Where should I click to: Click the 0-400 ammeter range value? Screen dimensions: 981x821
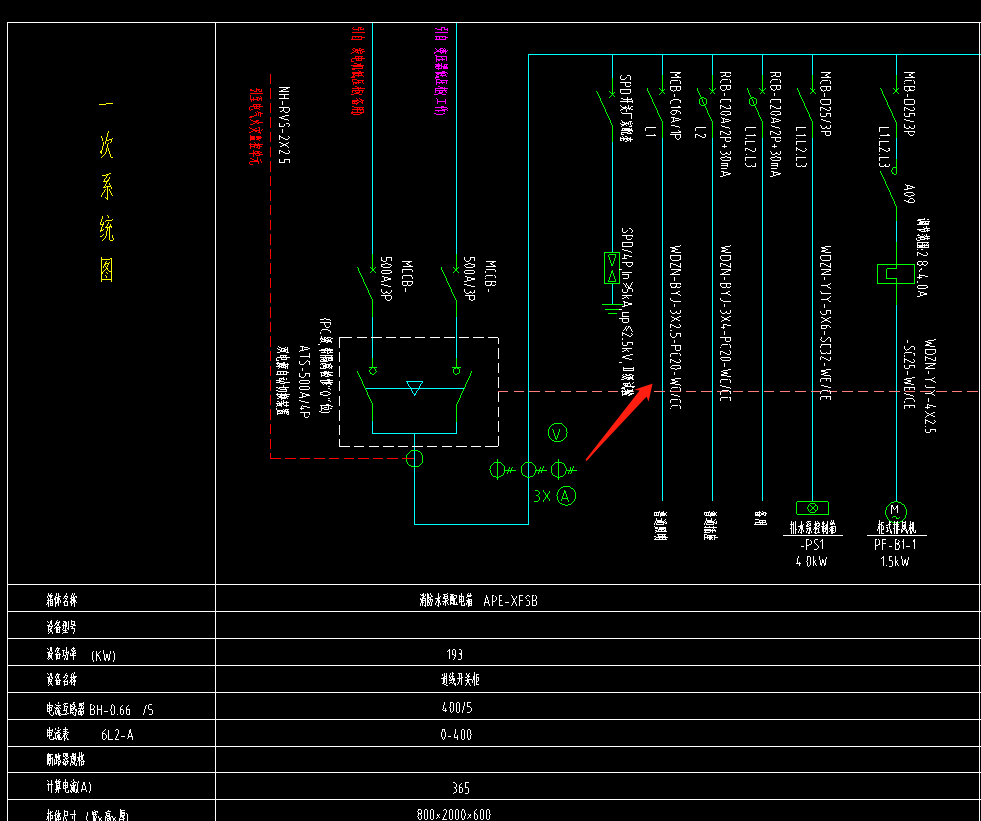456,735
